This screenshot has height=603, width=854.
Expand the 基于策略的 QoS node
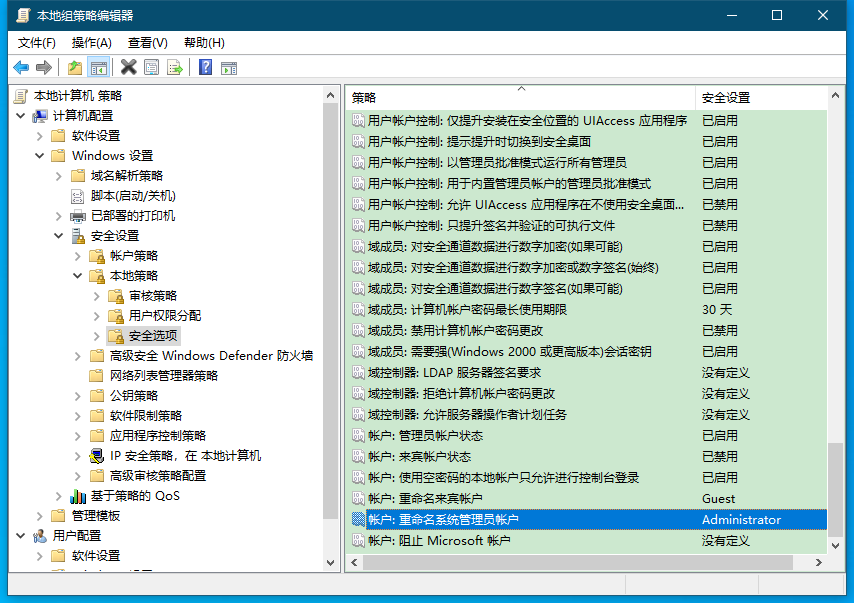pyautogui.click(x=59, y=496)
